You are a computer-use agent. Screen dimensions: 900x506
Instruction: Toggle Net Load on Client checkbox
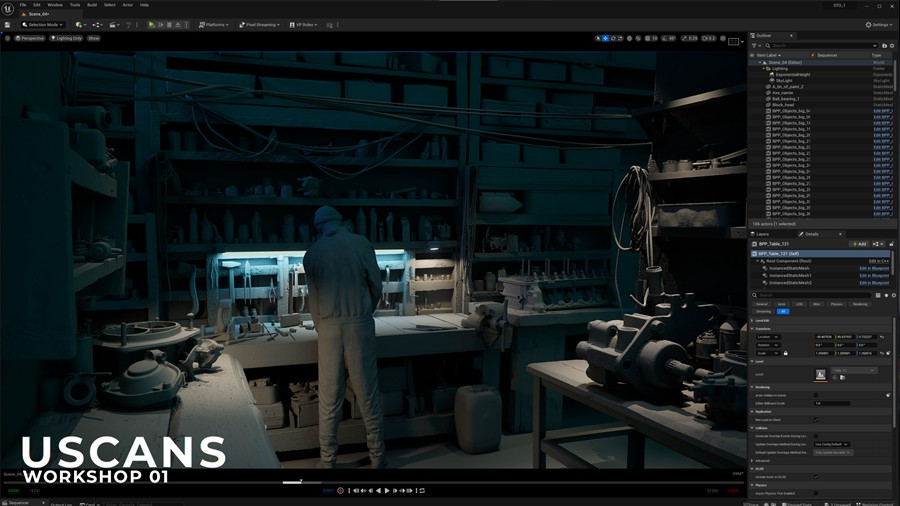(816, 420)
